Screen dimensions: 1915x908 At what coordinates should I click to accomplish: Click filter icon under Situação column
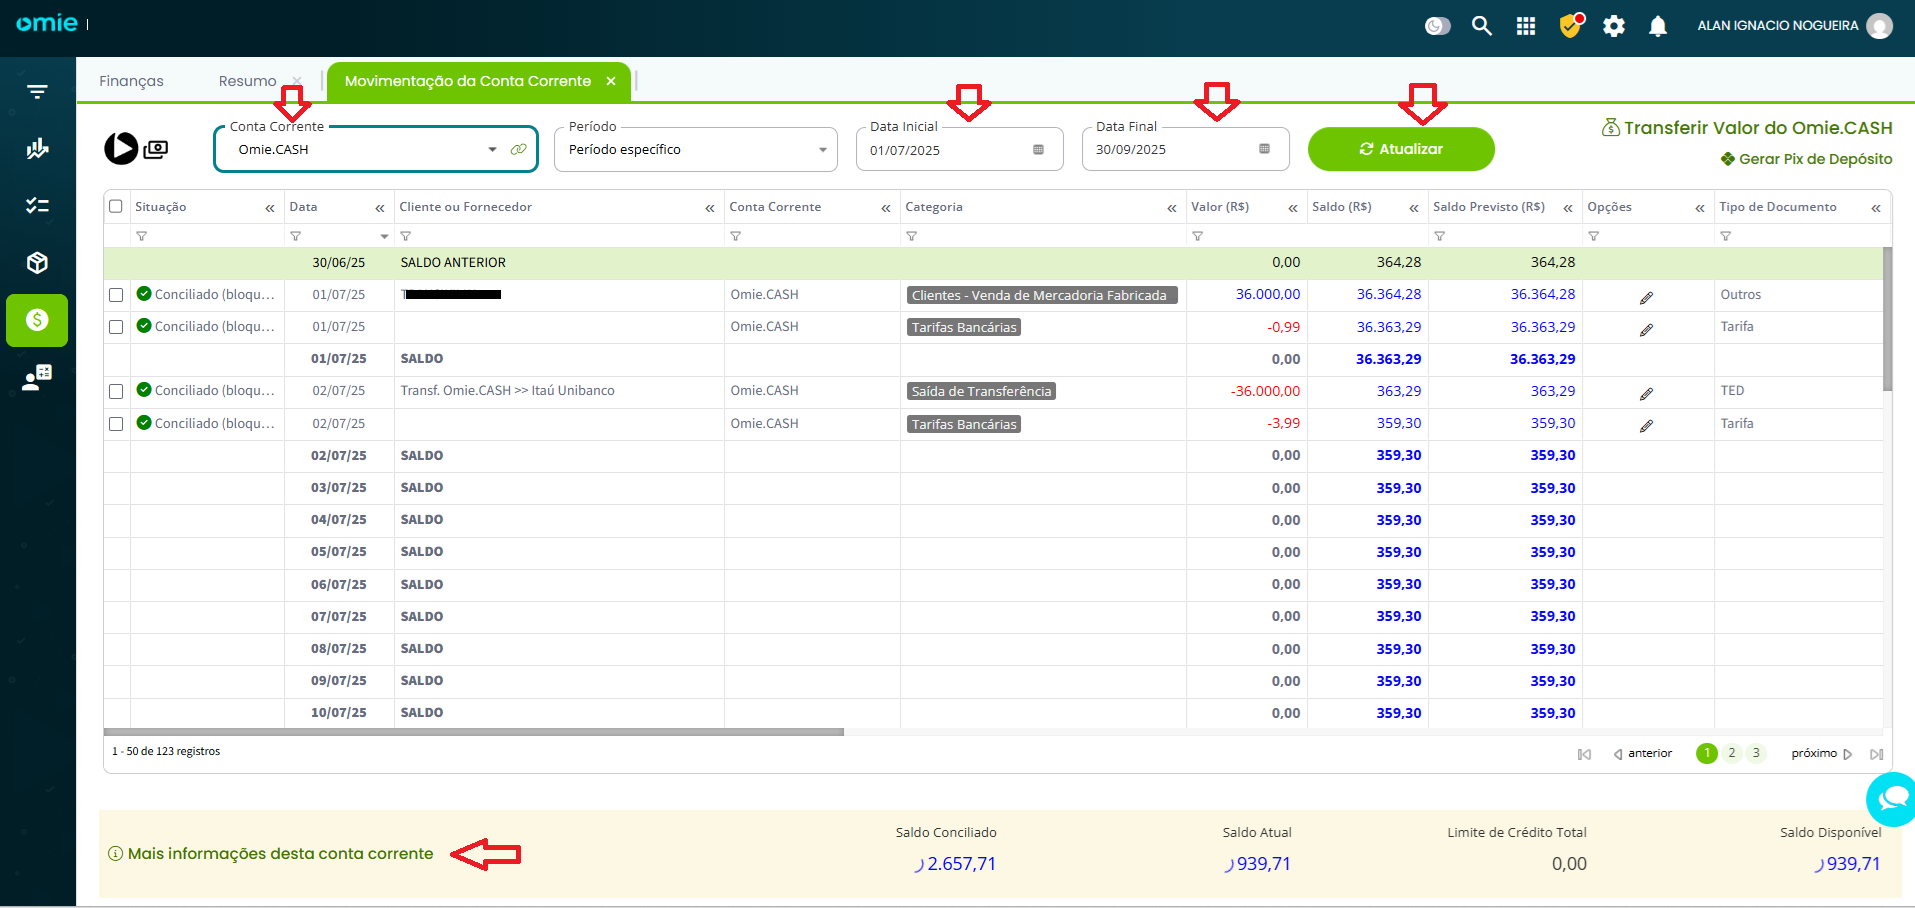(x=141, y=236)
